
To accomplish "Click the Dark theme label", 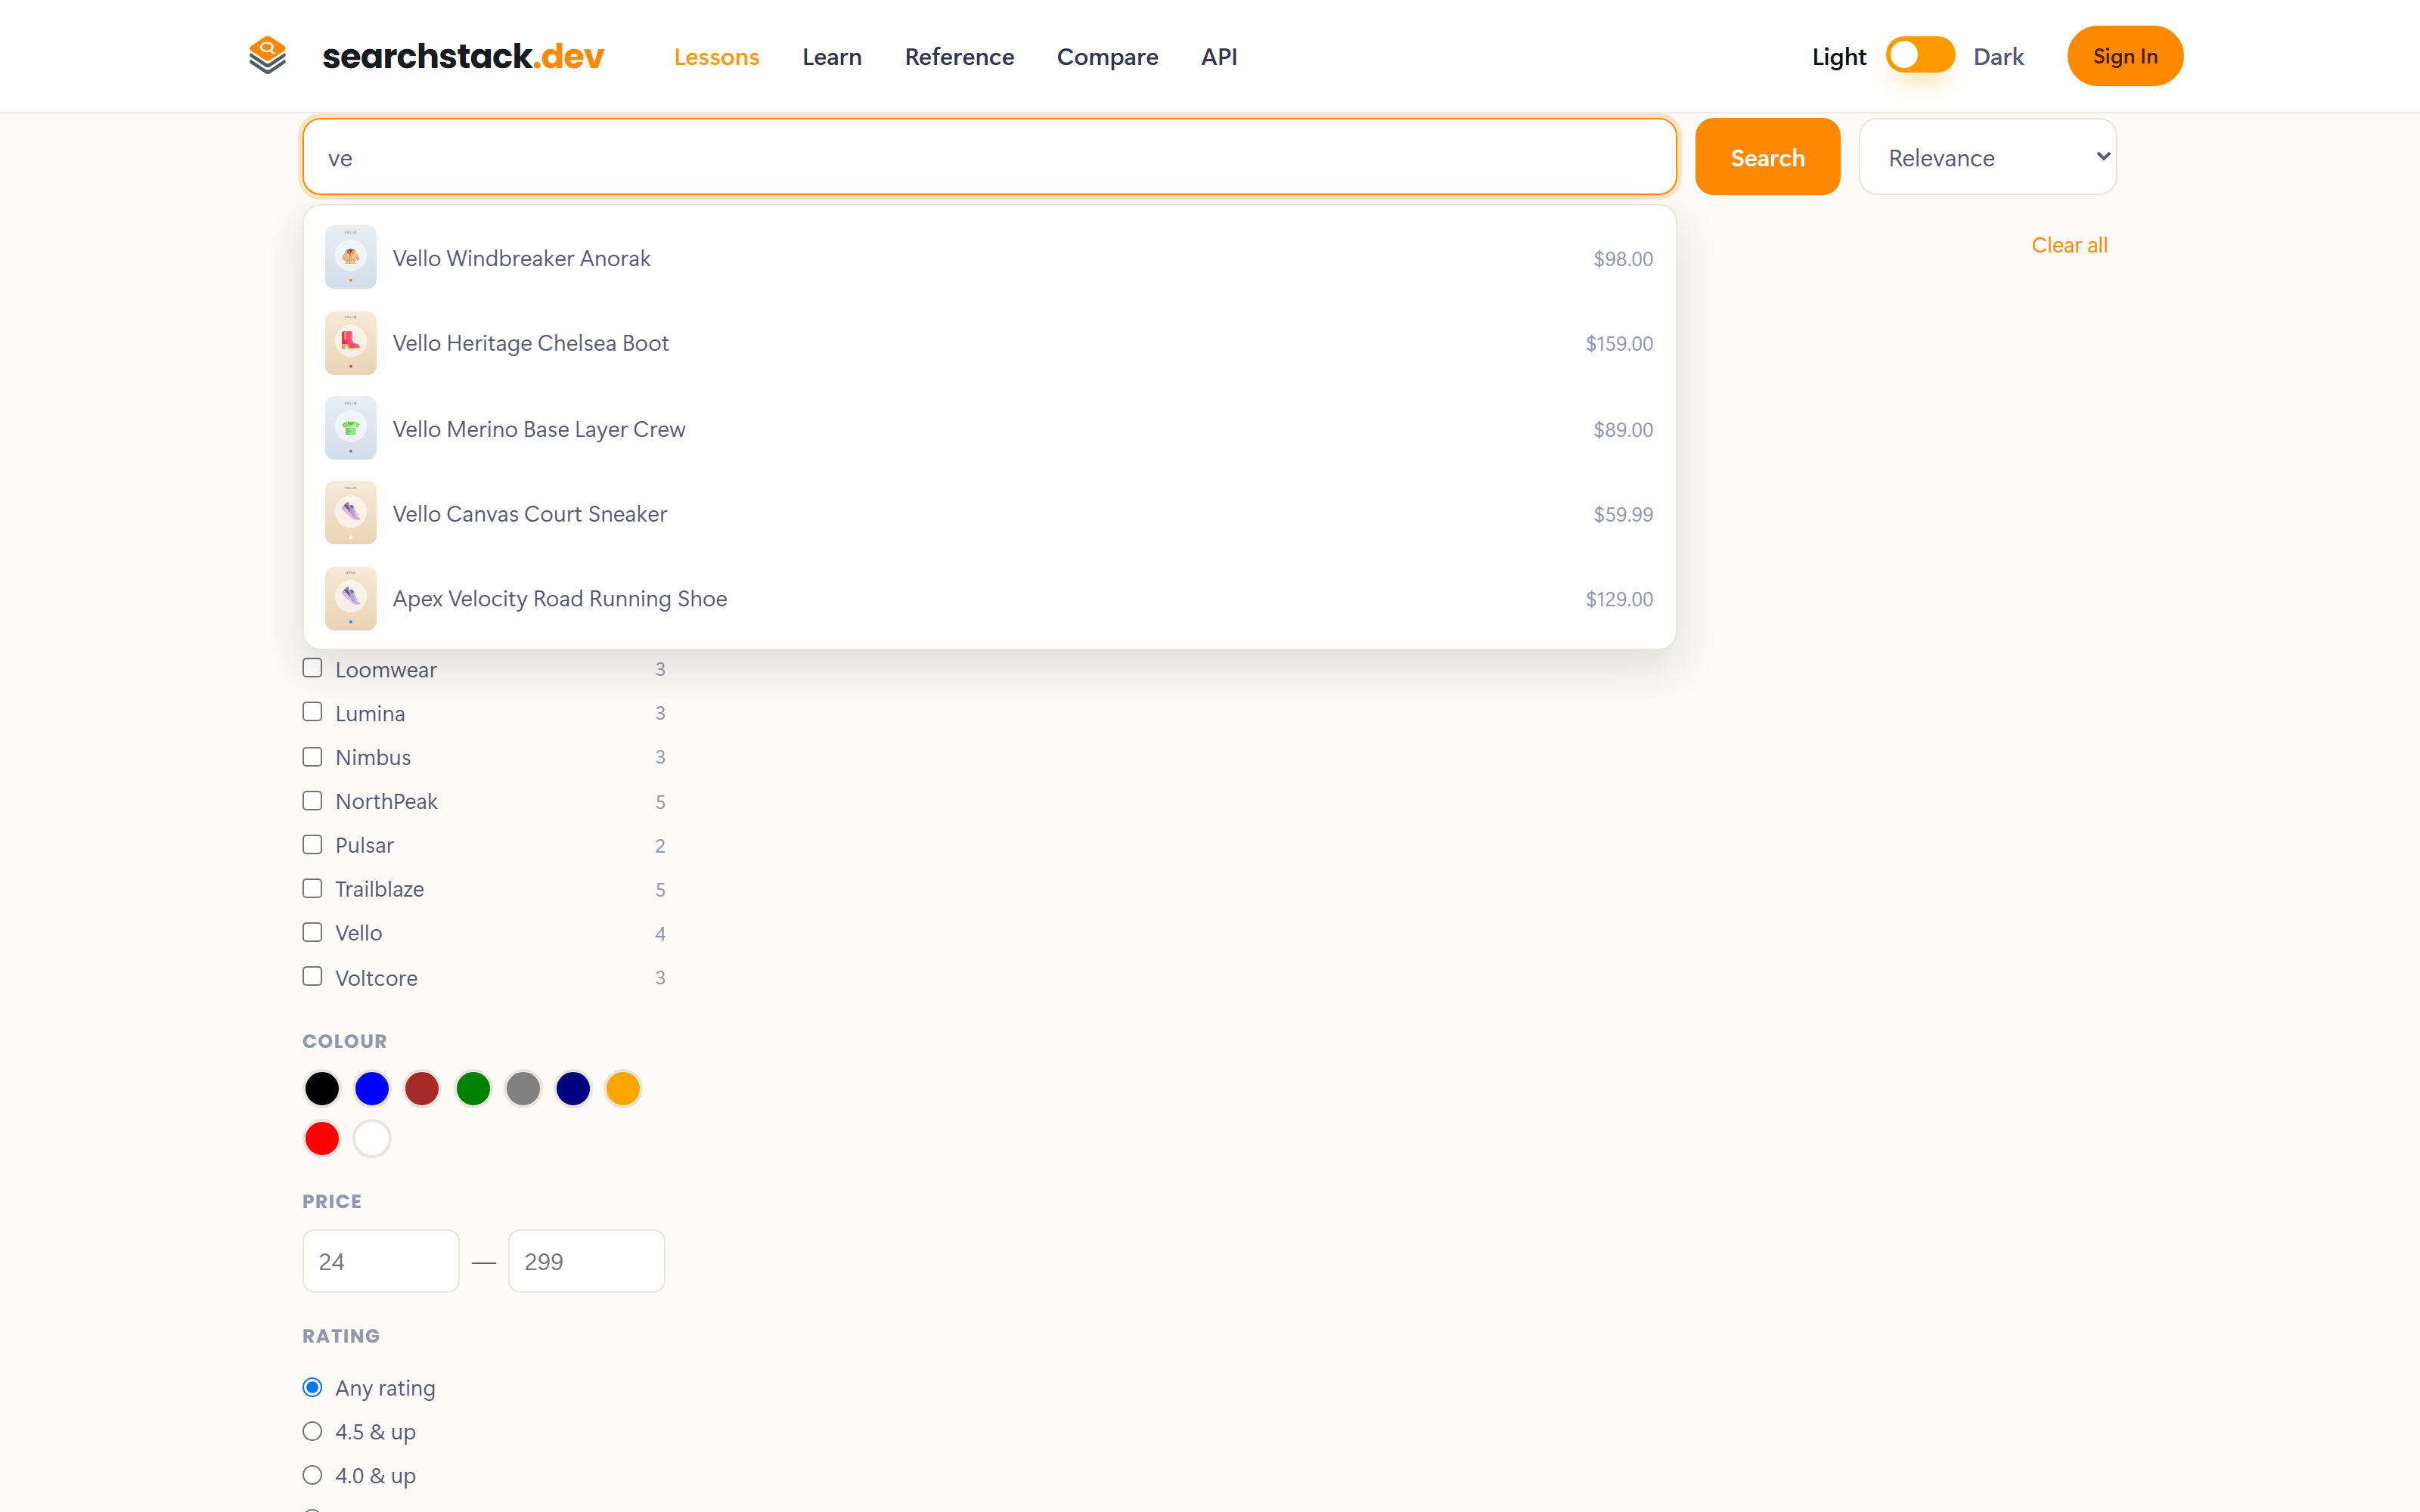I will point(1998,57).
